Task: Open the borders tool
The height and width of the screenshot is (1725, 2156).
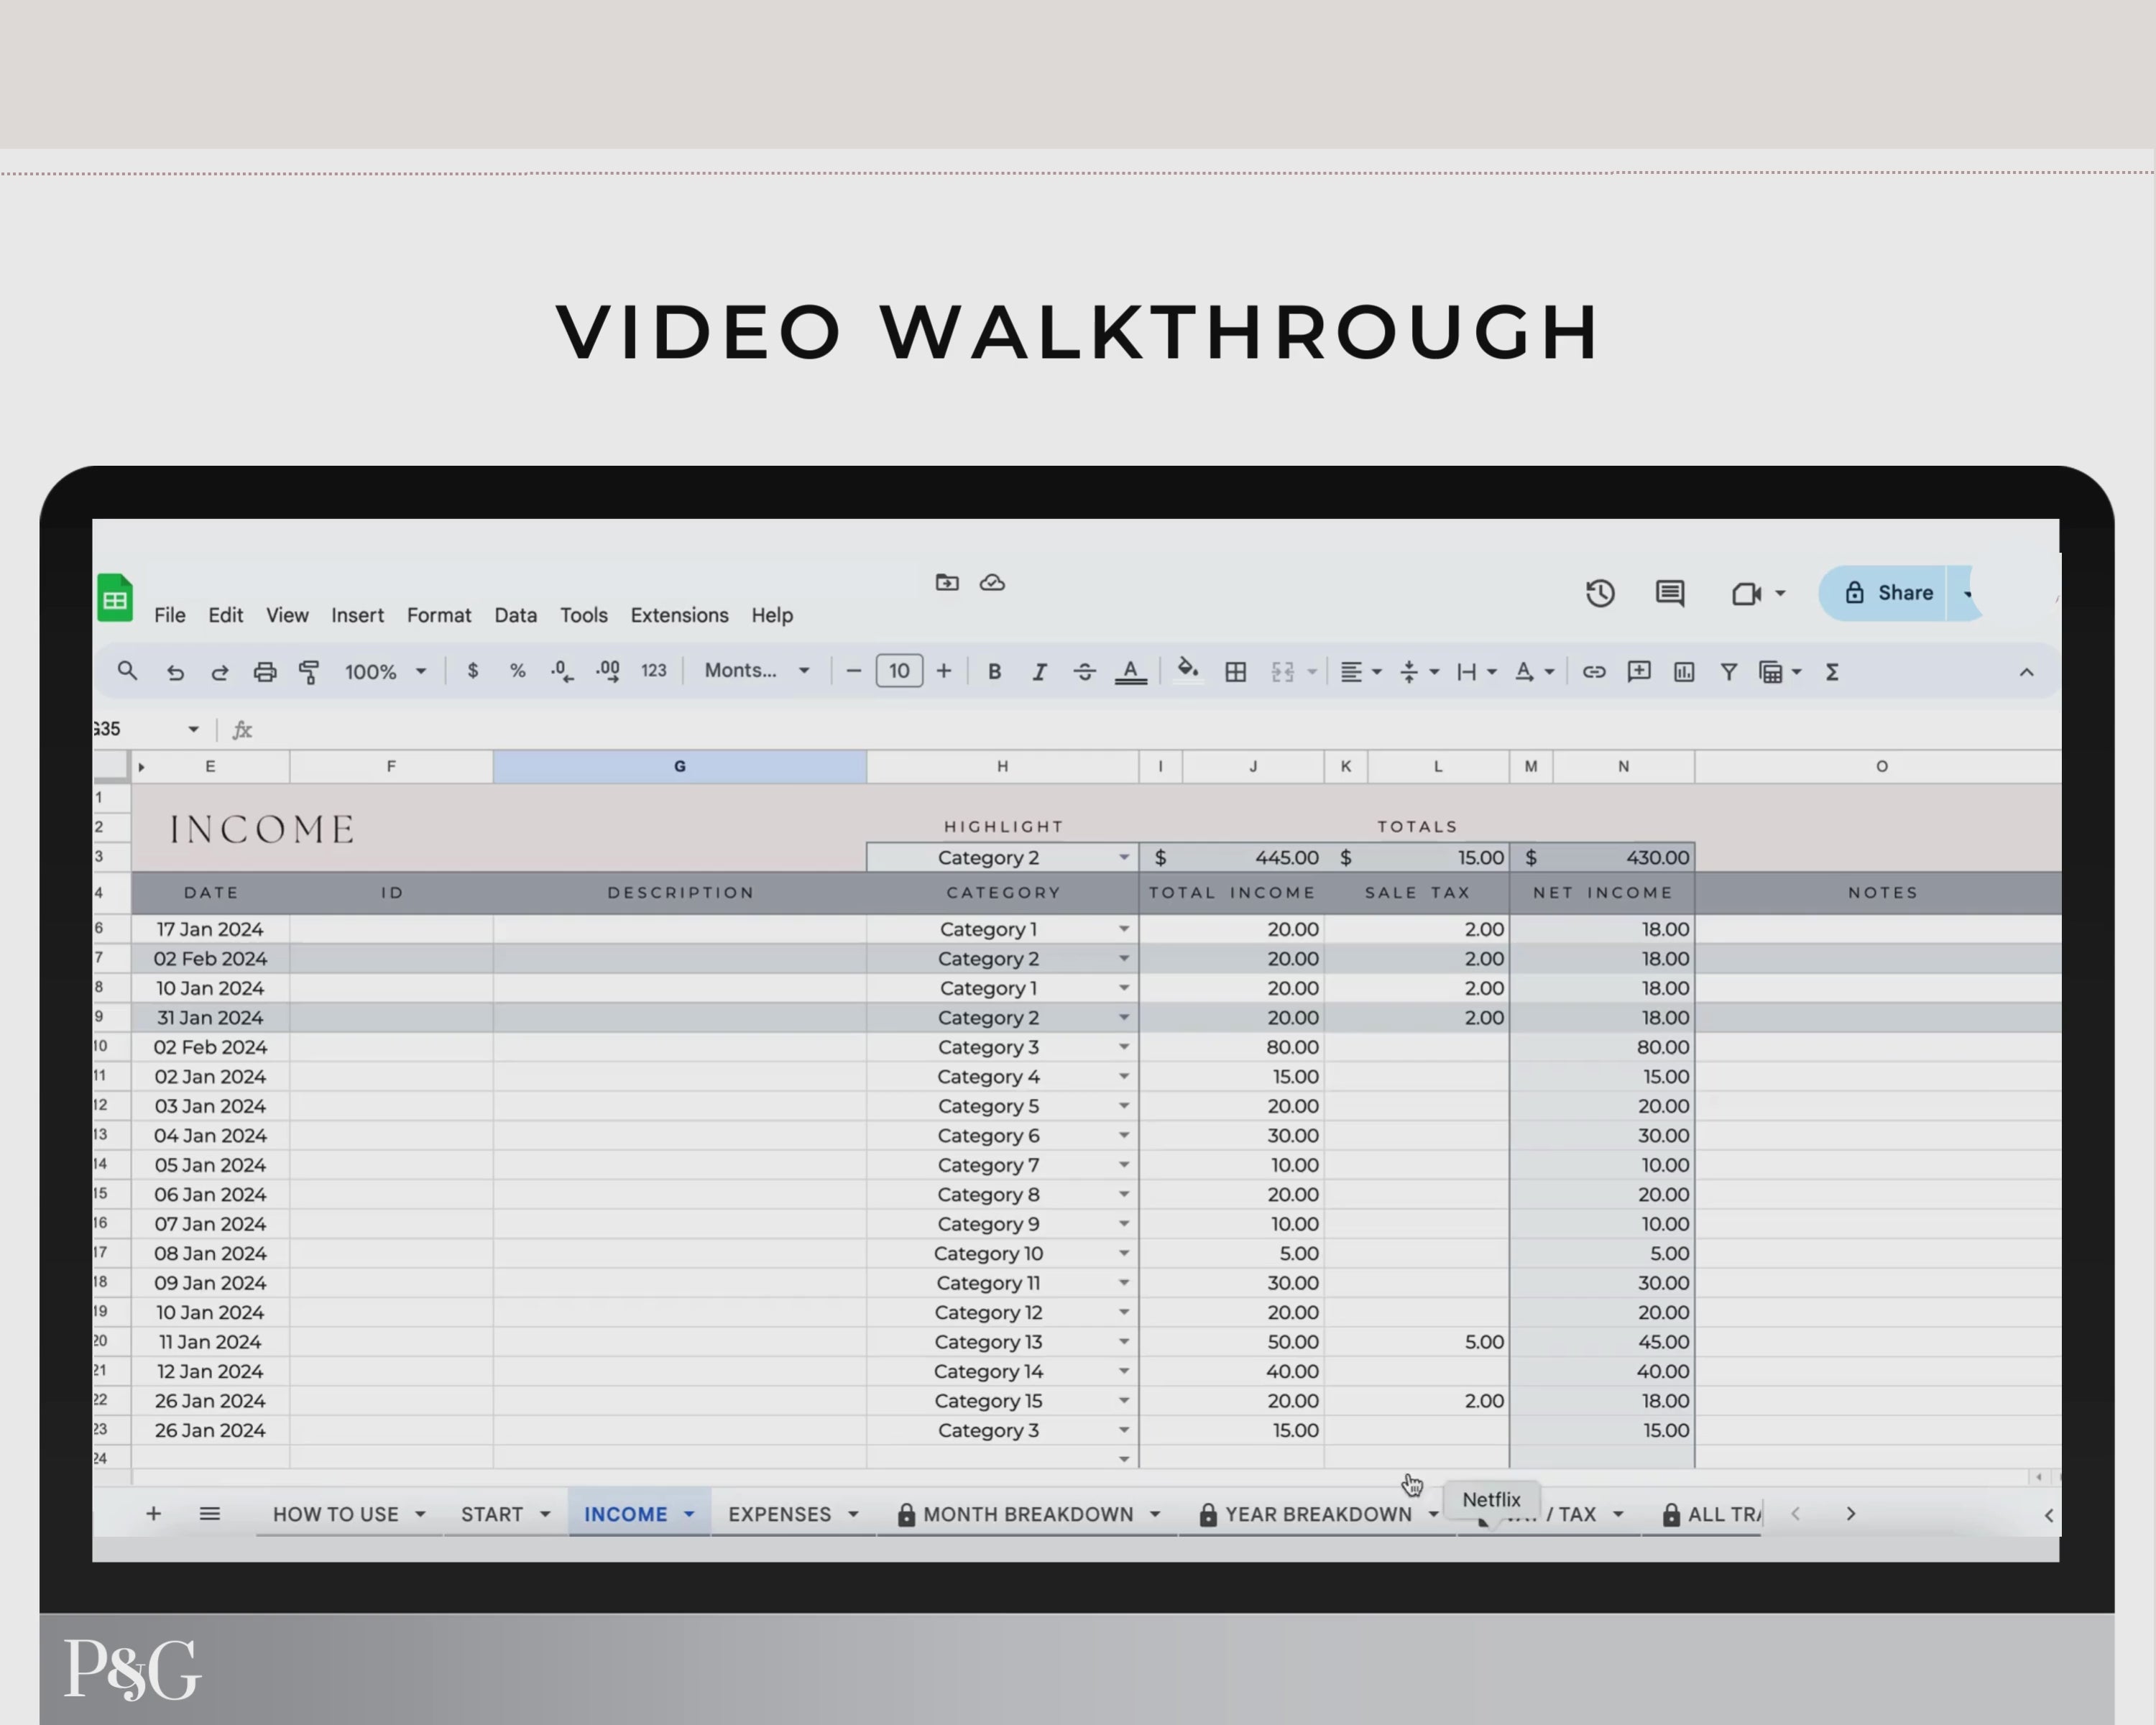Action: (1235, 672)
